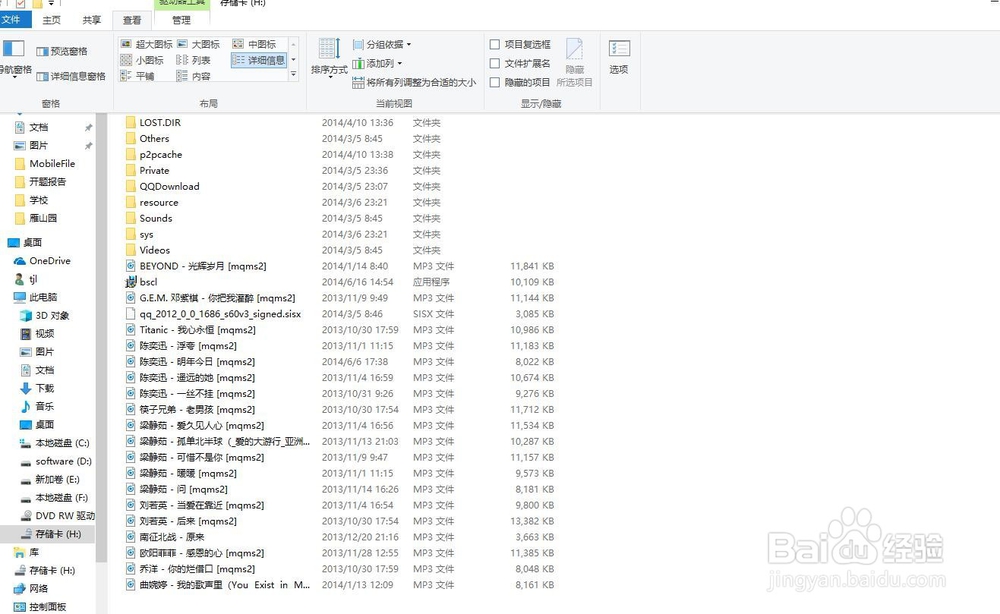Open the 导航窗格 dropdown
The image size is (1000, 614).
tap(14, 58)
